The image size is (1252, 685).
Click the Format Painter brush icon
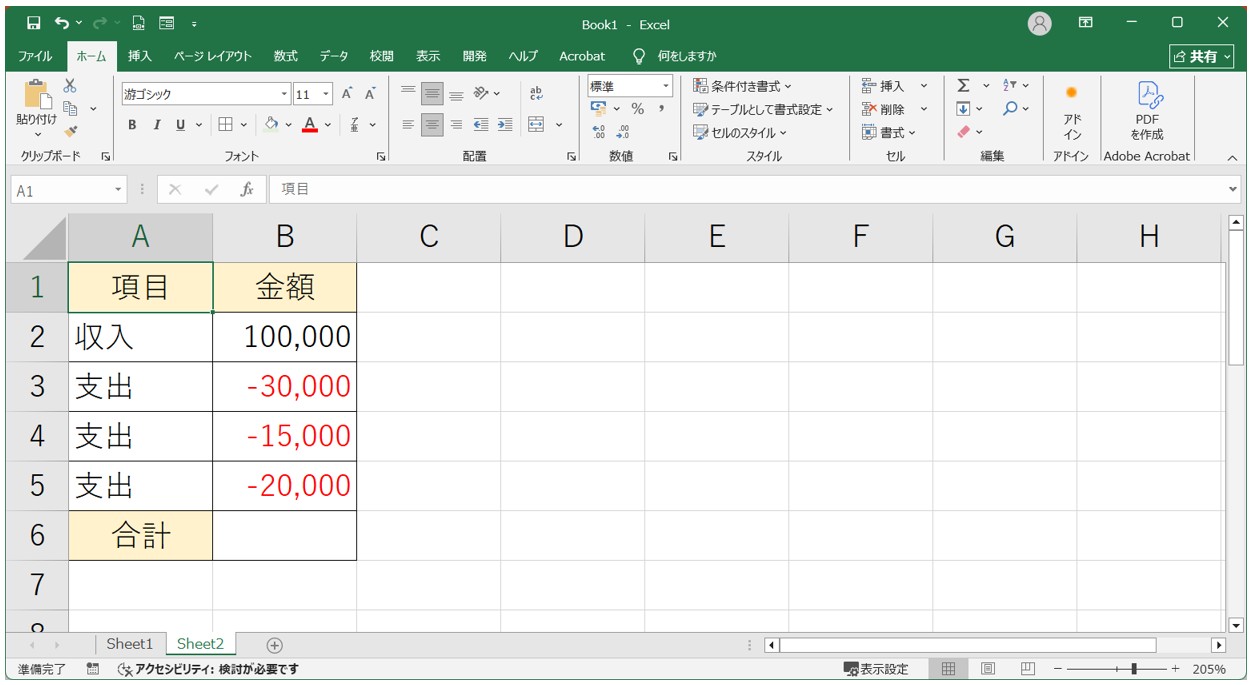pos(70,131)
